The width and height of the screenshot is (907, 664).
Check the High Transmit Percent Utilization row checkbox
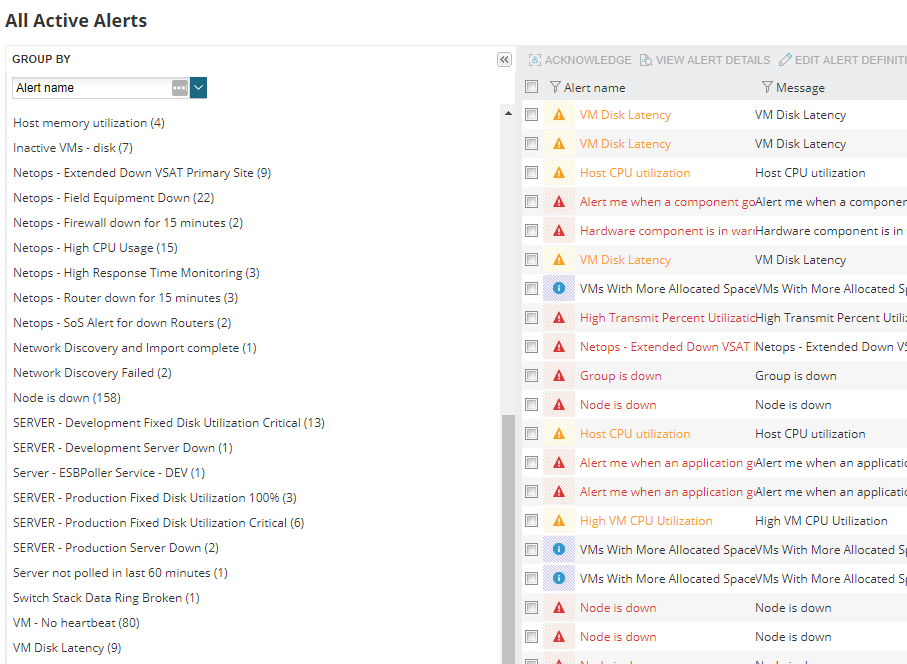coord(532,318)
